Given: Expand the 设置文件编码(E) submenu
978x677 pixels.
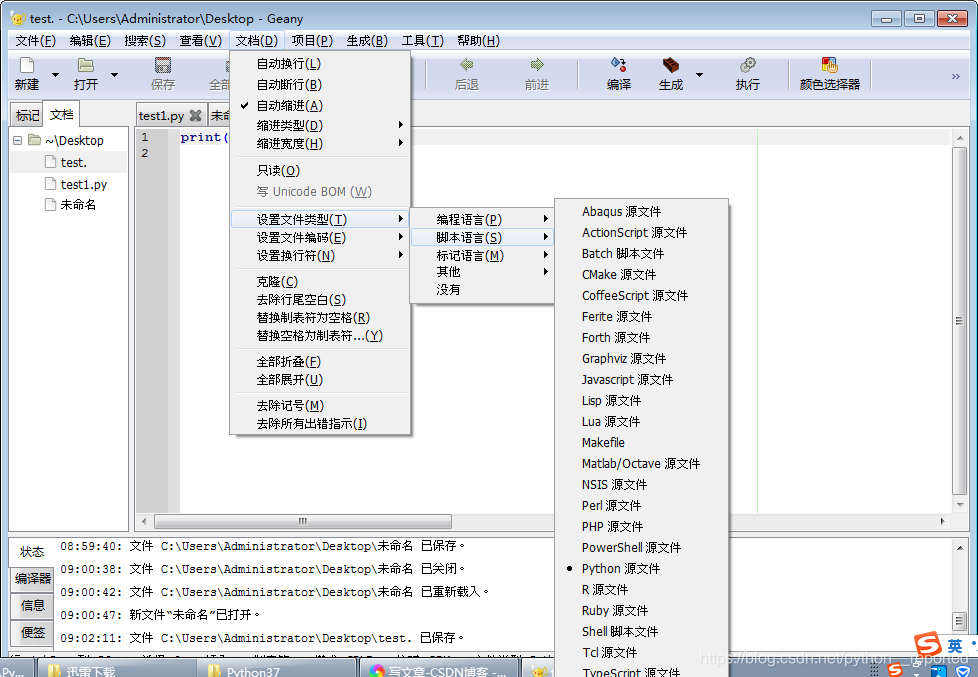Looking at the screenshot, I should 321,238.
